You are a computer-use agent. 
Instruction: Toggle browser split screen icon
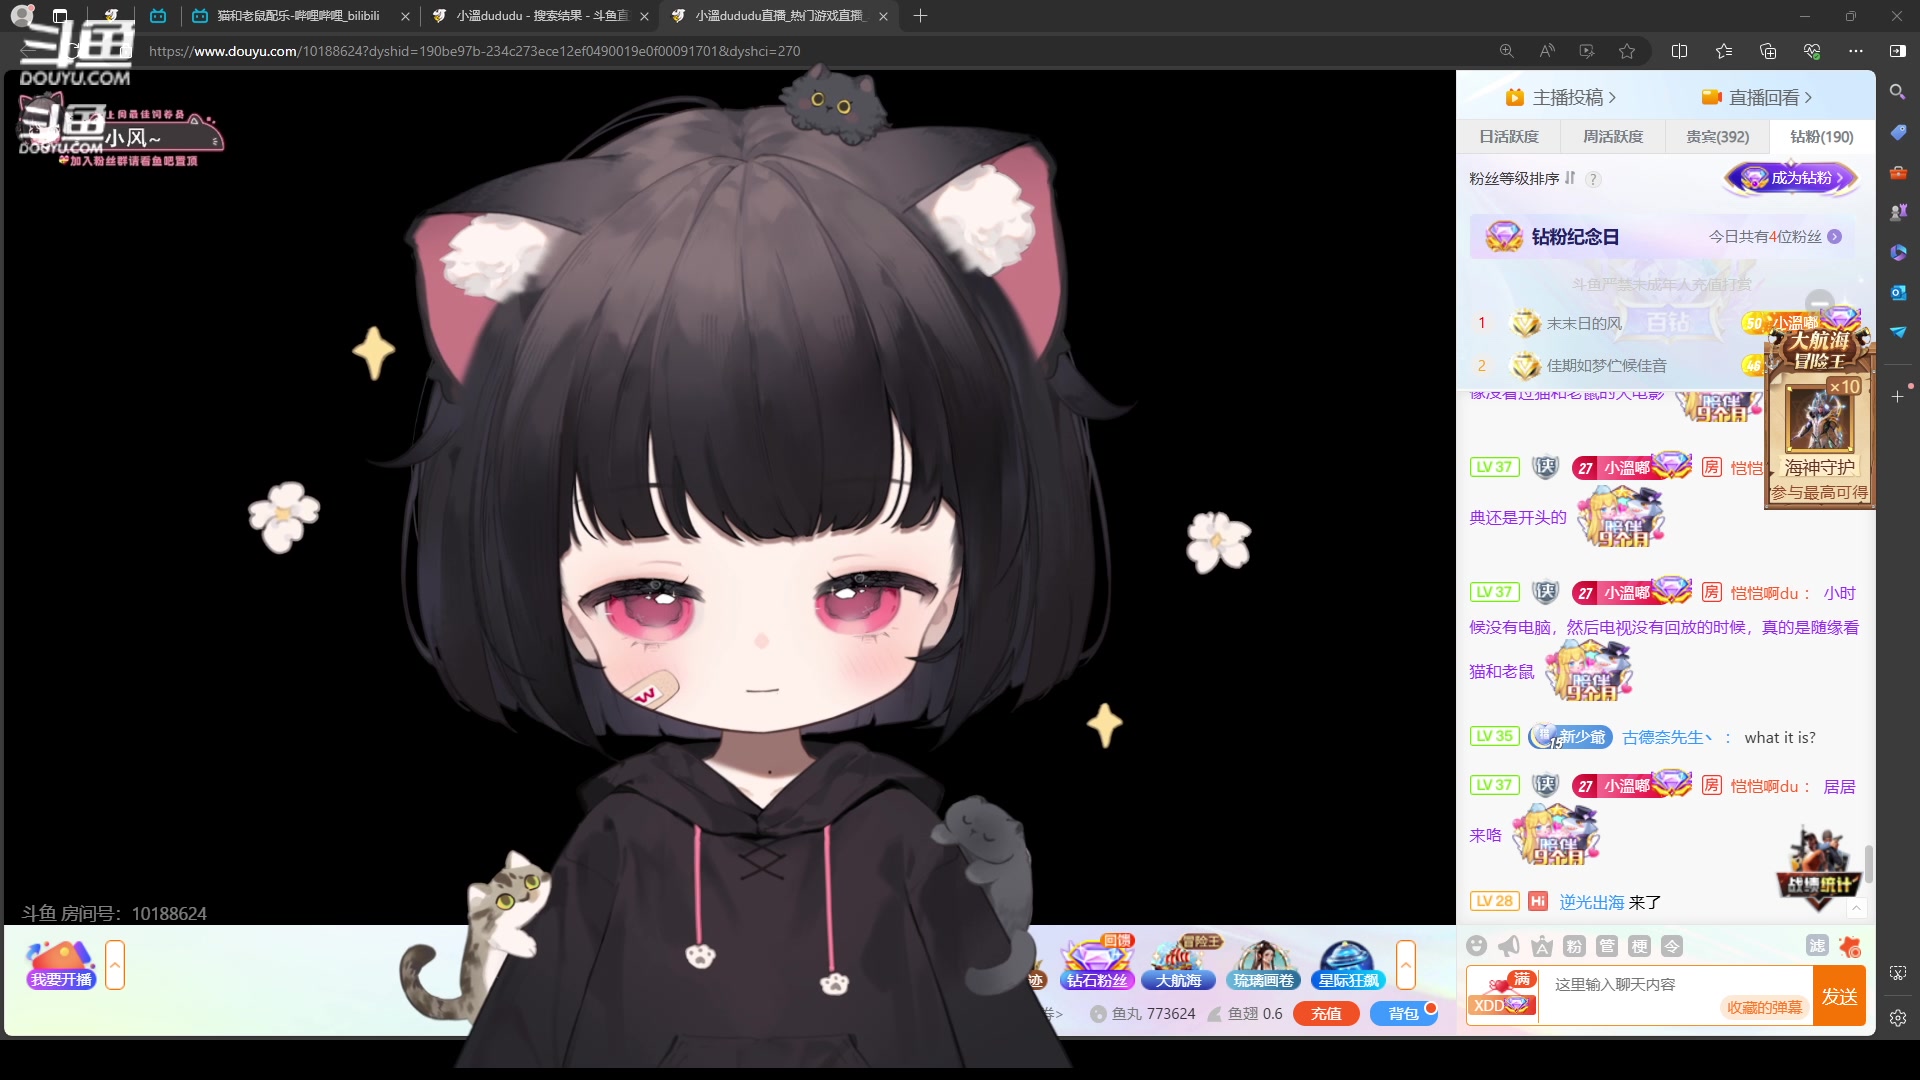(x=1679, y=51)
